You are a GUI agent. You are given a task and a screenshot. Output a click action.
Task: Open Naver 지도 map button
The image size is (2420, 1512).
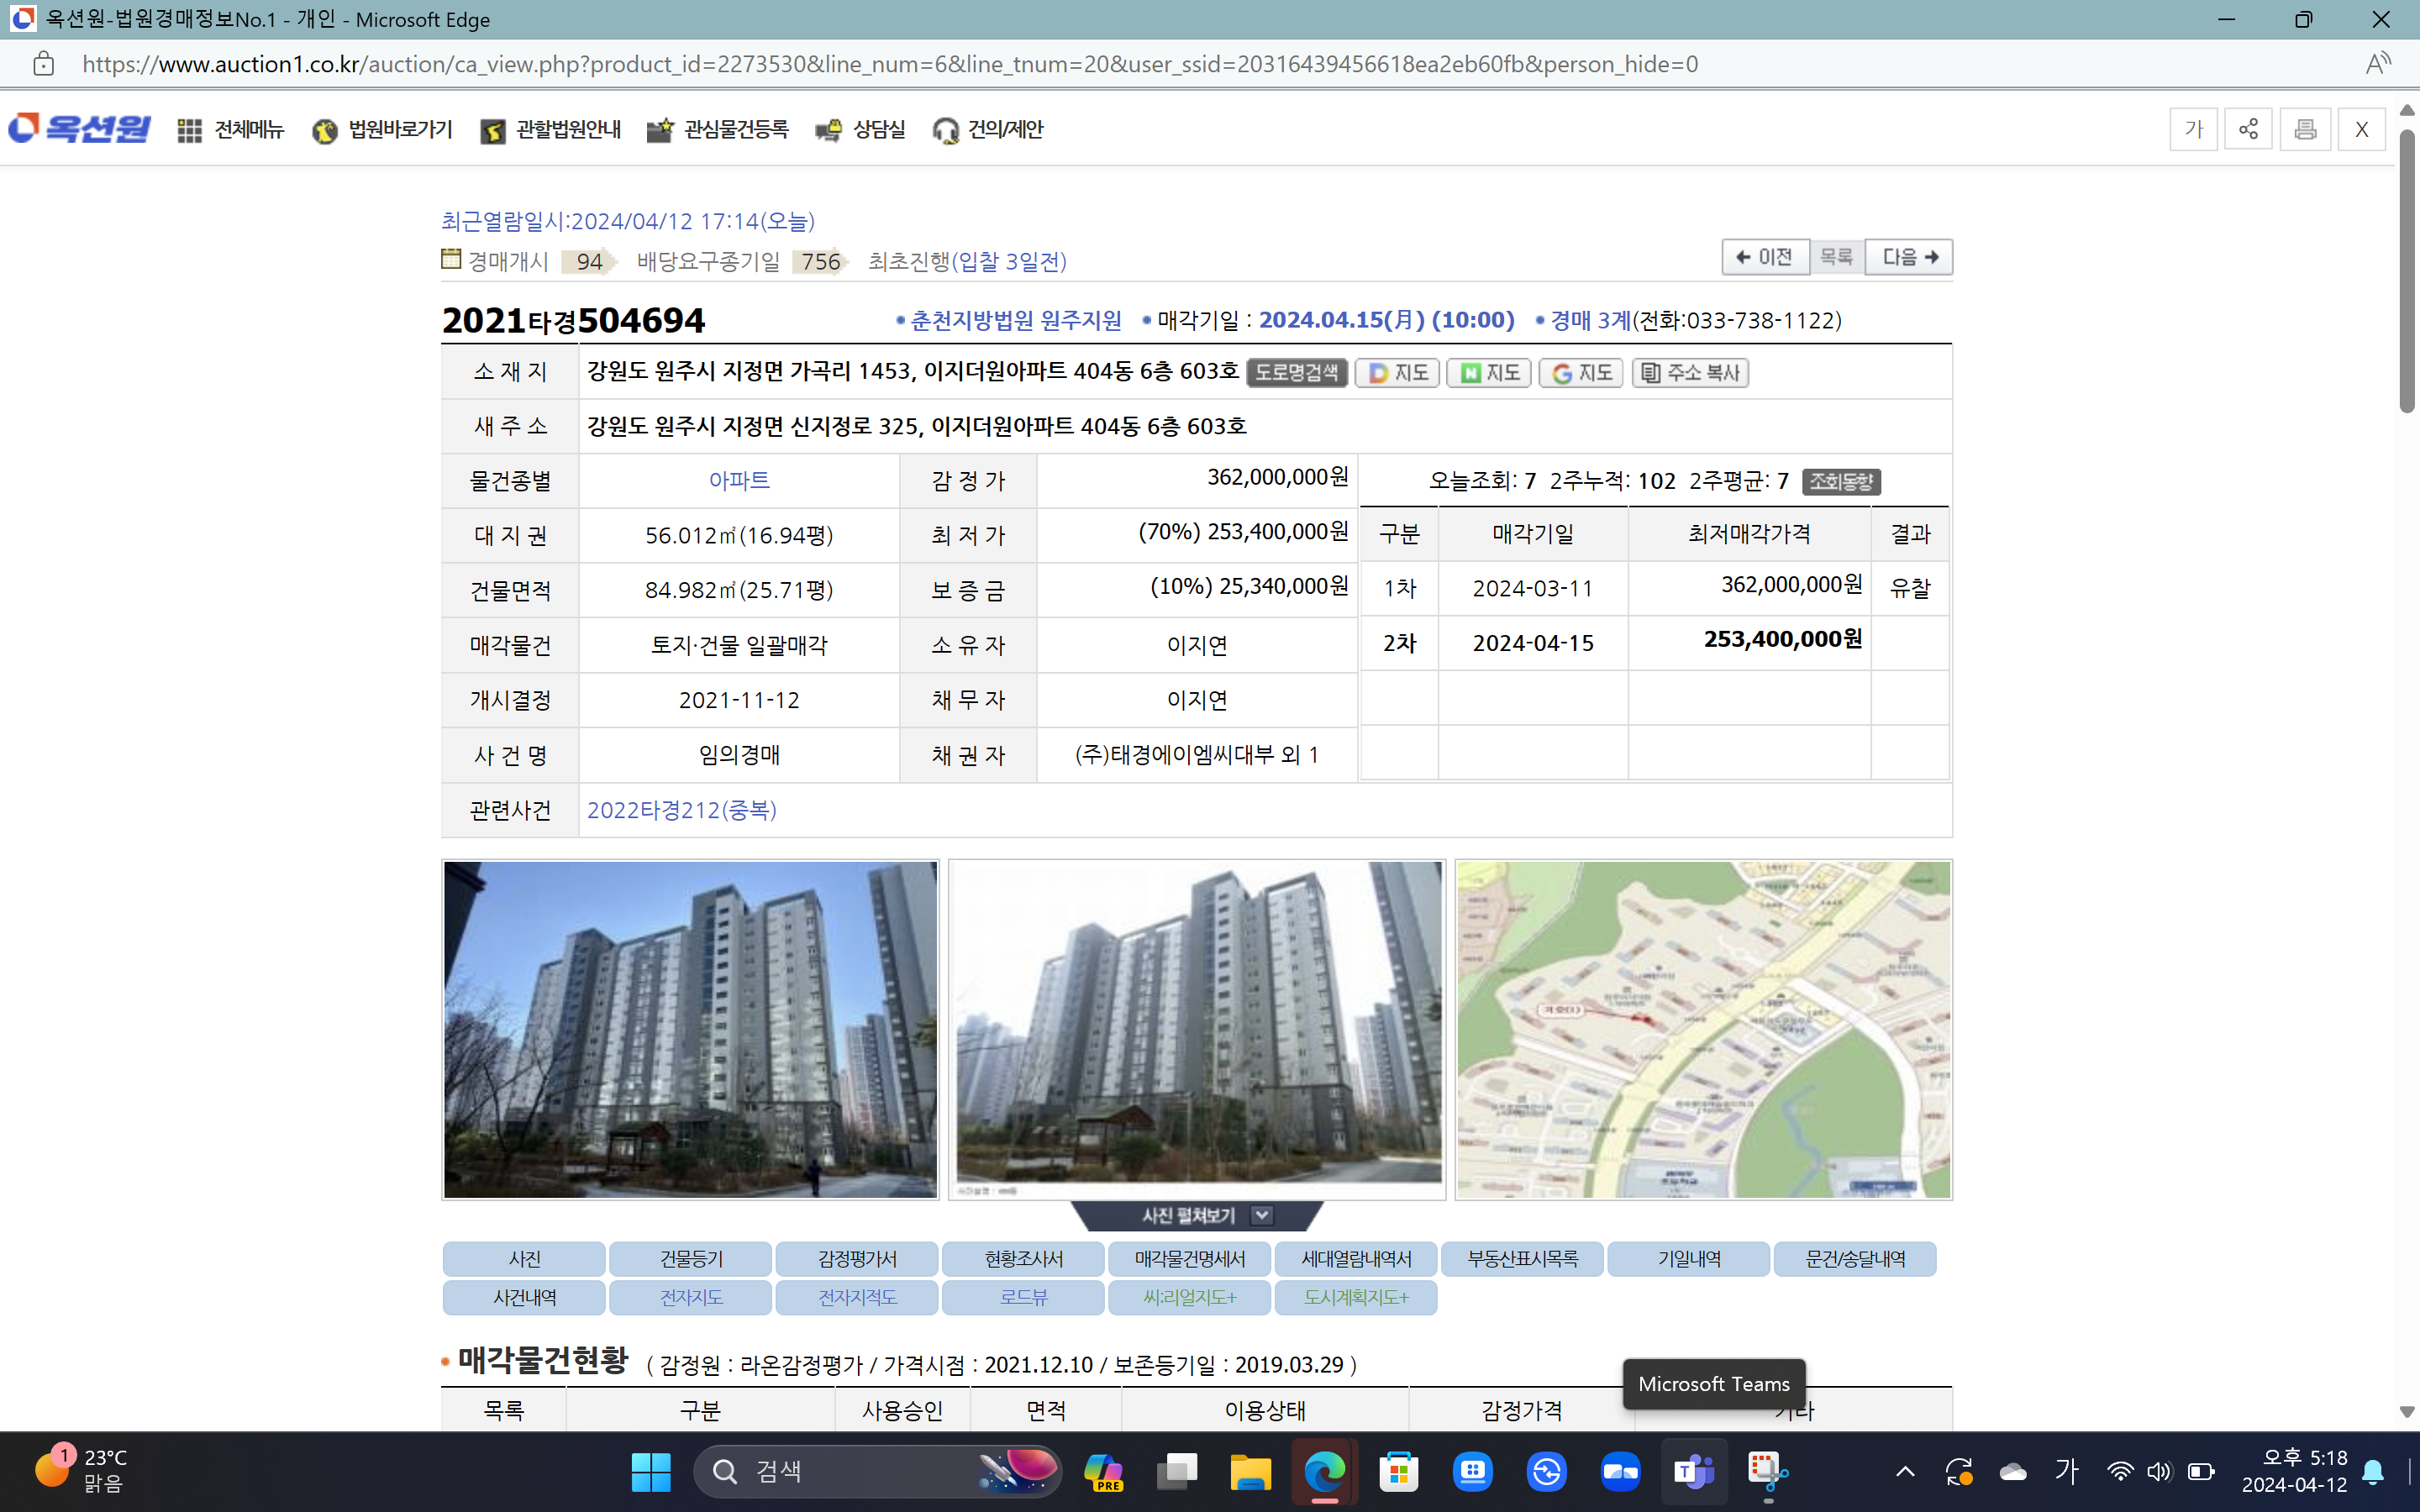point(1489,373)
